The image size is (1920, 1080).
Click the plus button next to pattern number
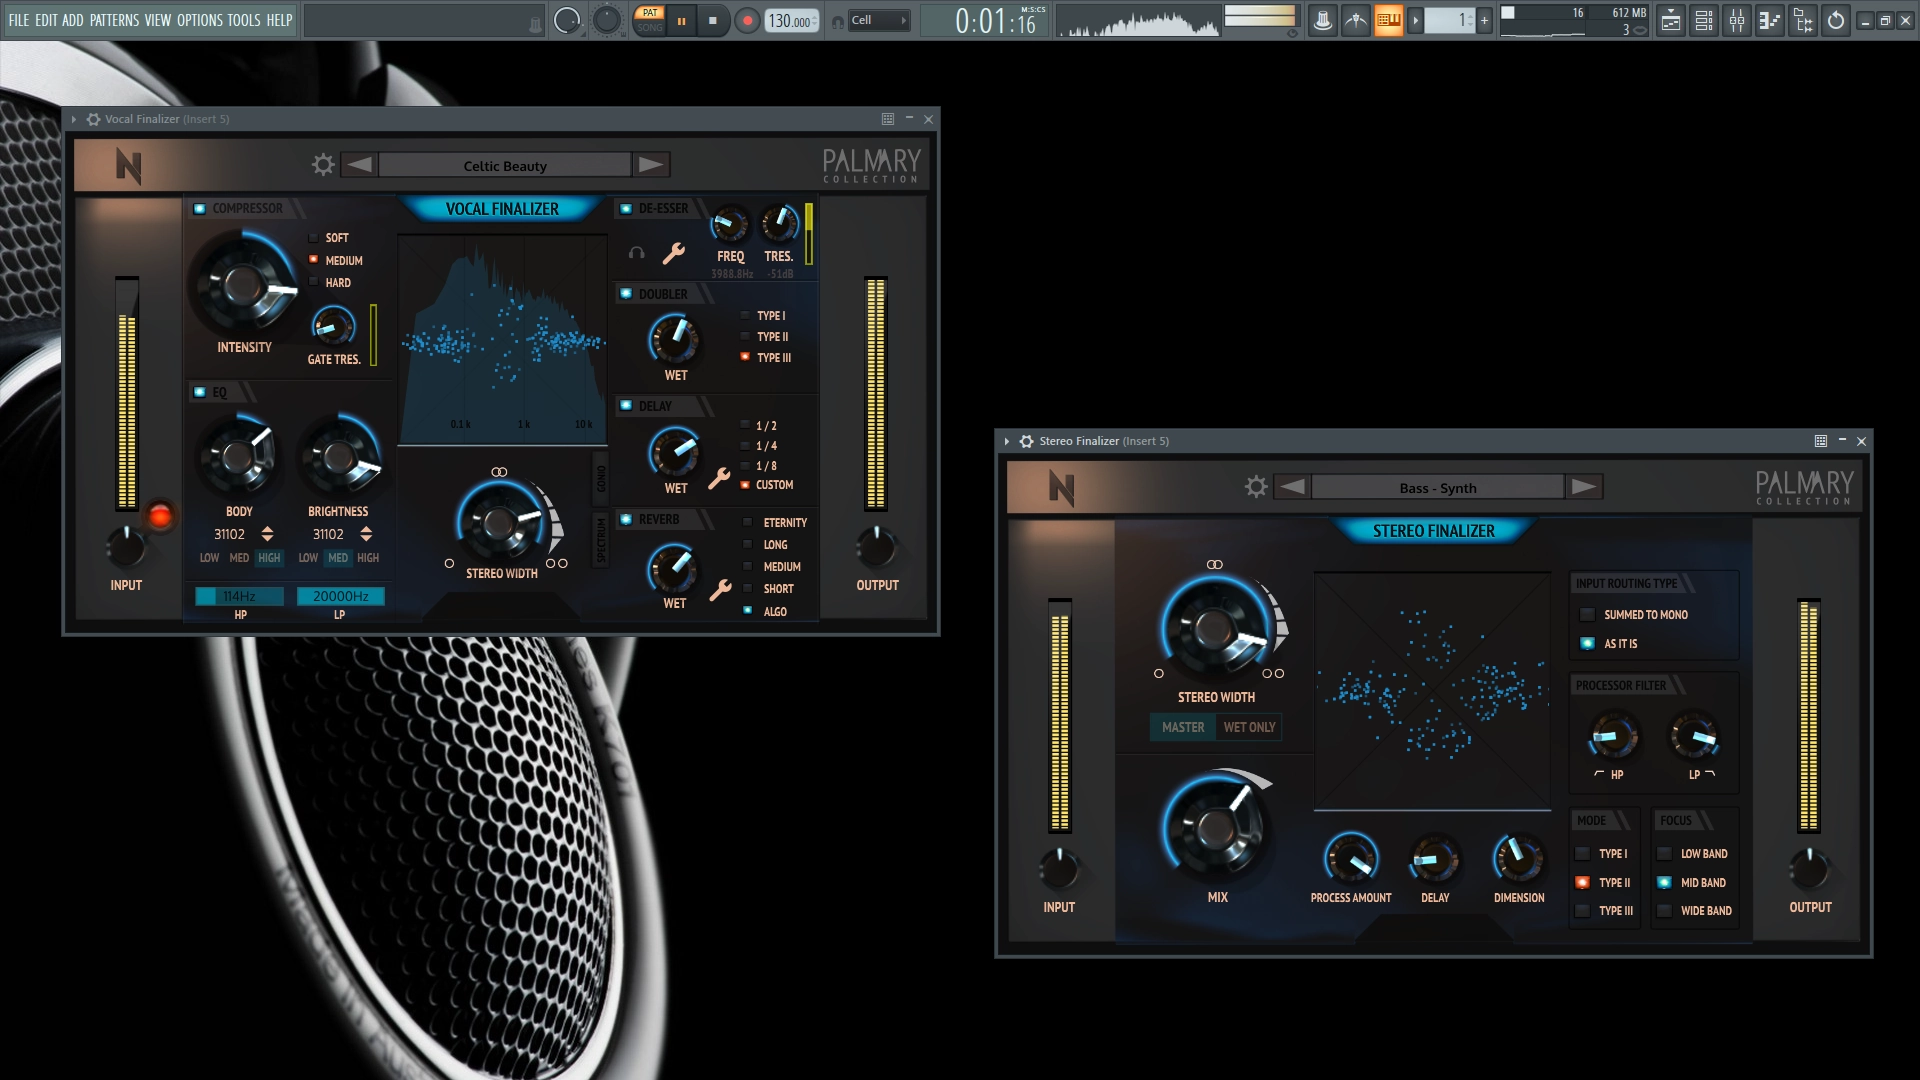(x=1484, y=20)
